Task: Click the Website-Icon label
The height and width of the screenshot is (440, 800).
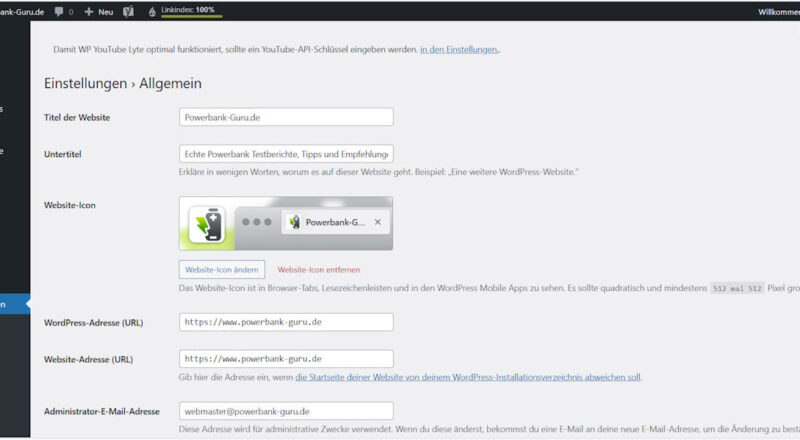Action: click(x=70, y=205)
